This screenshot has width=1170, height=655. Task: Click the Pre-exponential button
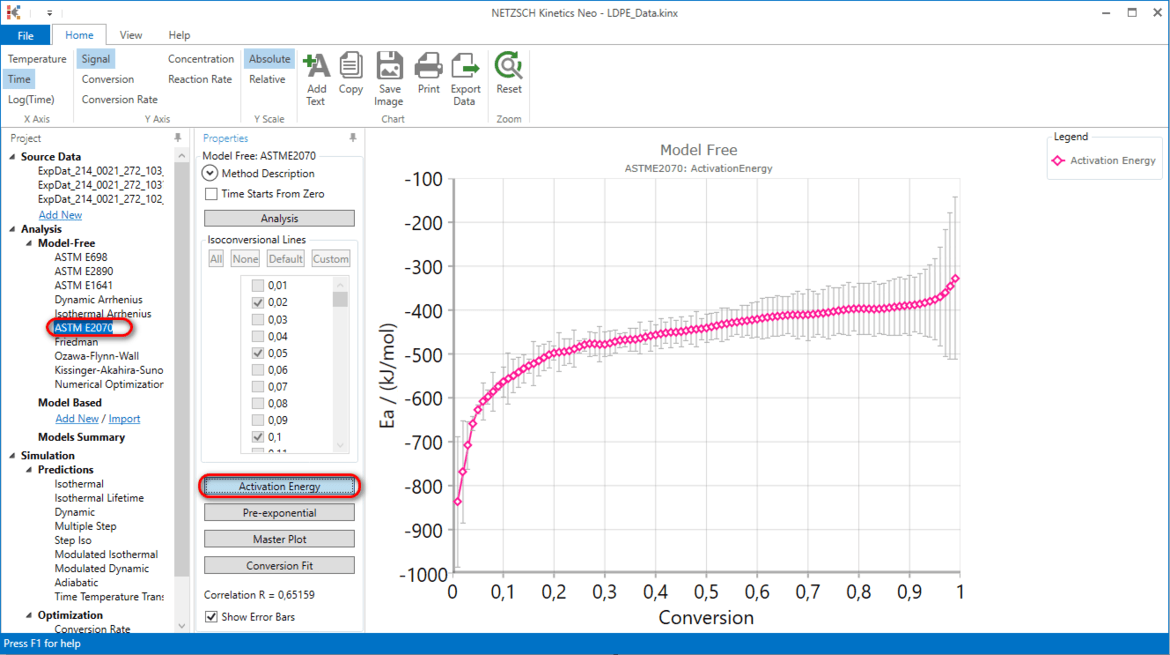click(279, 513)
